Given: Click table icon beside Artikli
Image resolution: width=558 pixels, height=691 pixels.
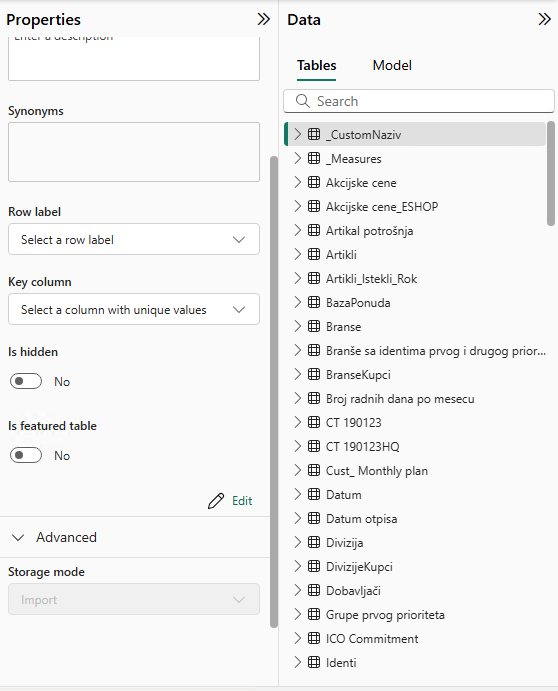Looking at the screenshot, I should (314, 254).
